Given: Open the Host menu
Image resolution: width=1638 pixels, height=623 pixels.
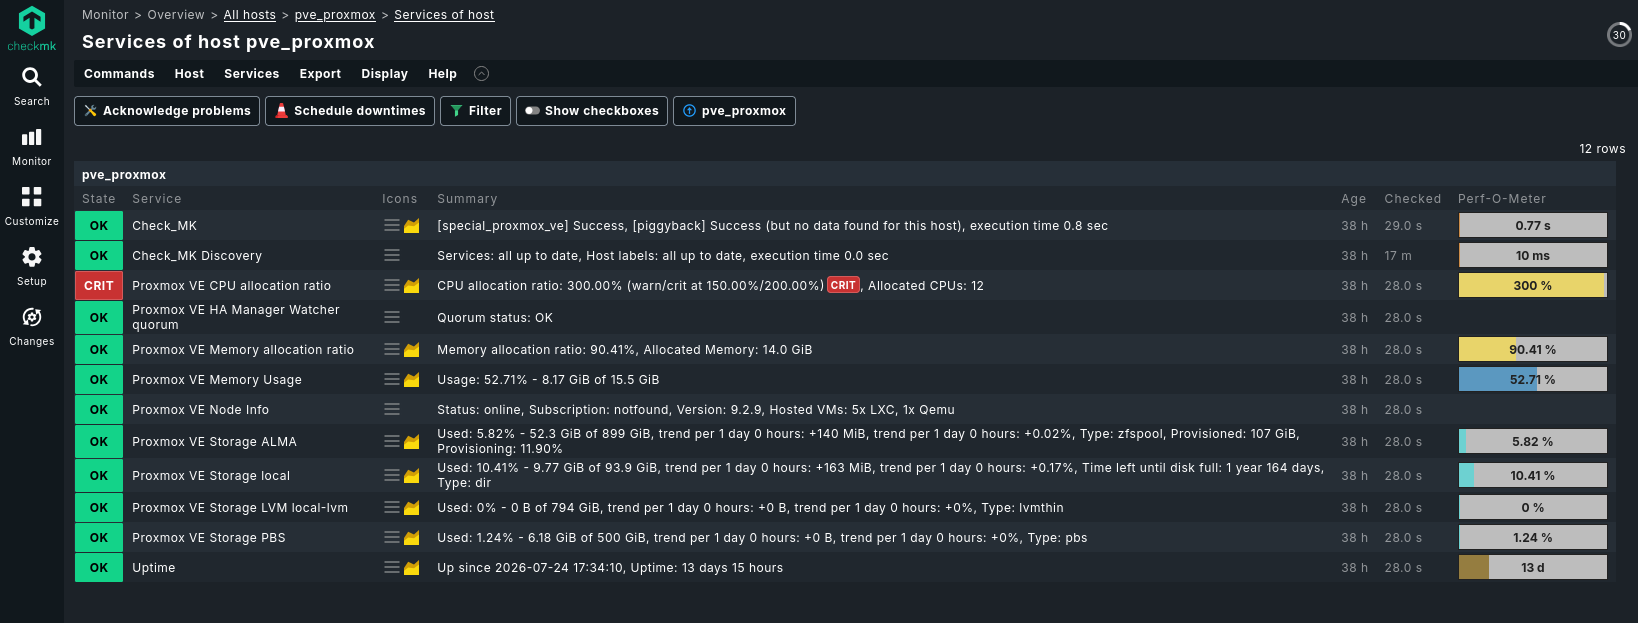Looking at the screenshot, I should click(x=189, y=74).
